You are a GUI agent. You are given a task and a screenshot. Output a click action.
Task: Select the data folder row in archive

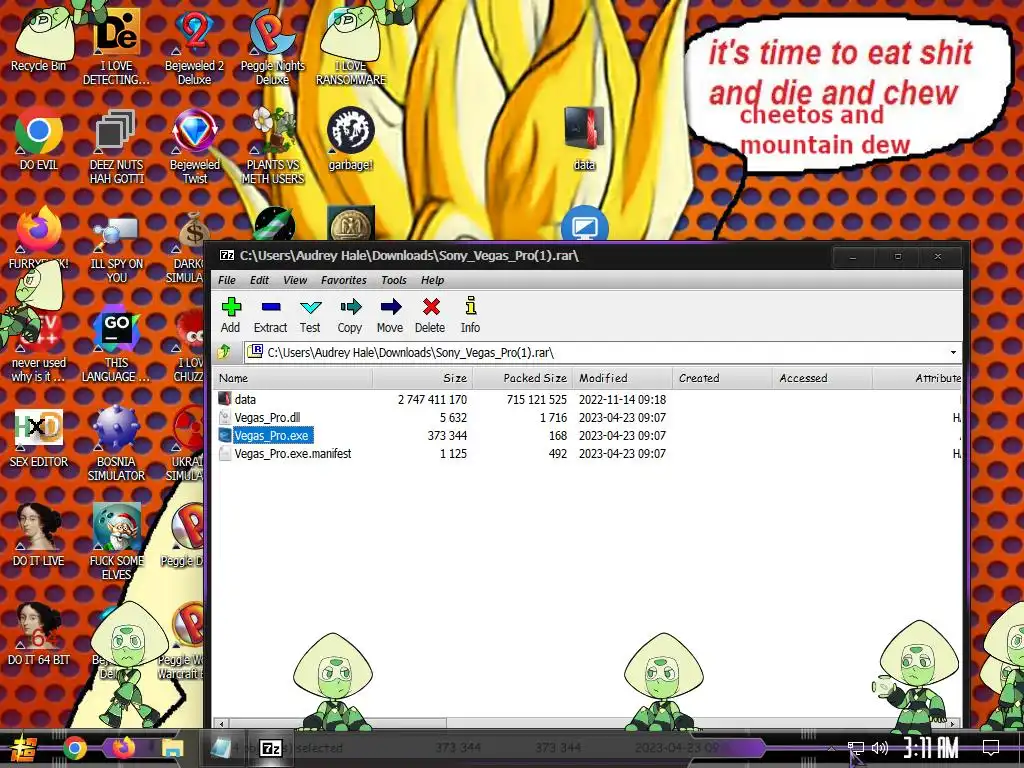click(588, 399)
